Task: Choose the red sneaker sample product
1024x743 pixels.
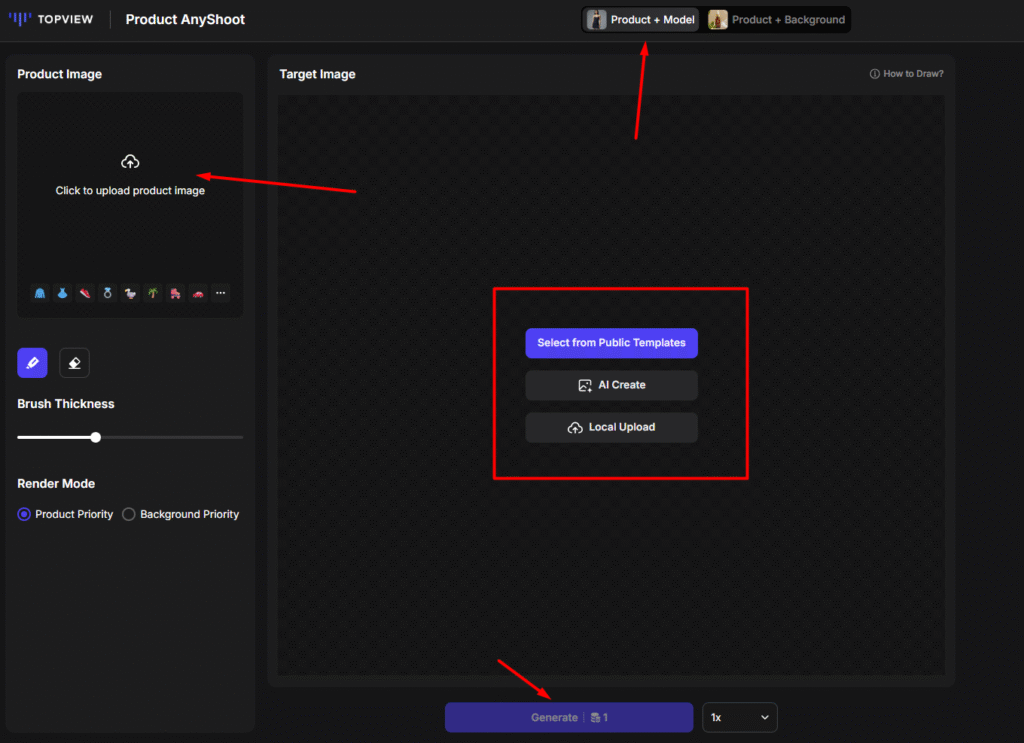Action: (x=85, y=294)
